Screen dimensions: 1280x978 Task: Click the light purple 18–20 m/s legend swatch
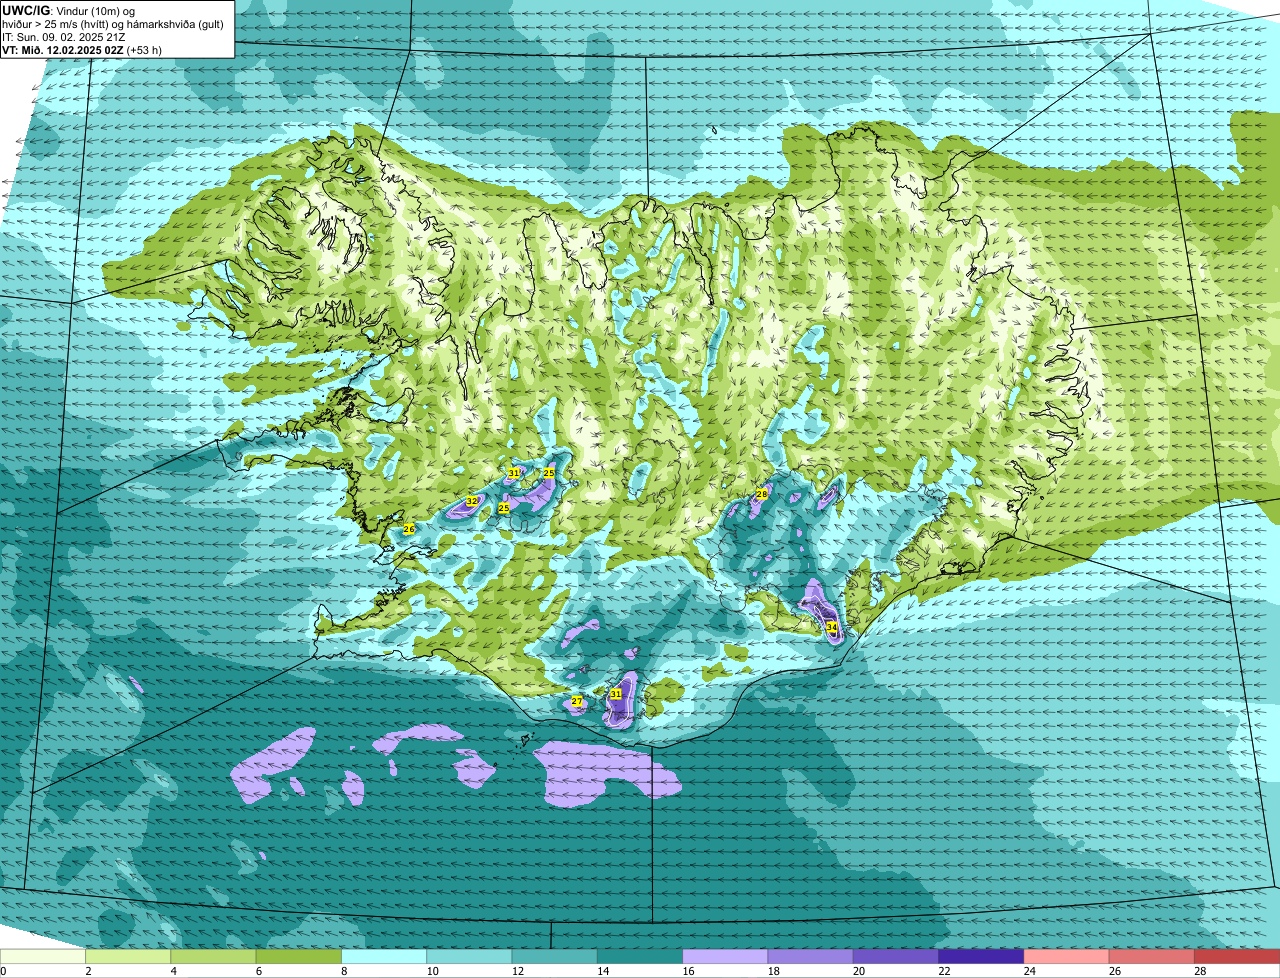point(810,957)
